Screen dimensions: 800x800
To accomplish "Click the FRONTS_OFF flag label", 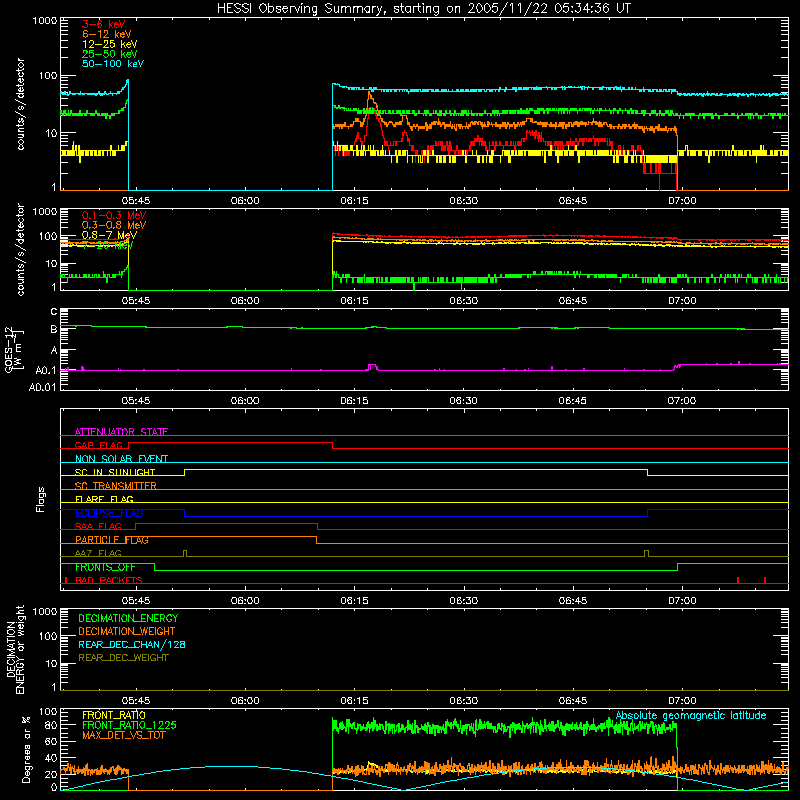I will coord(105,567).
